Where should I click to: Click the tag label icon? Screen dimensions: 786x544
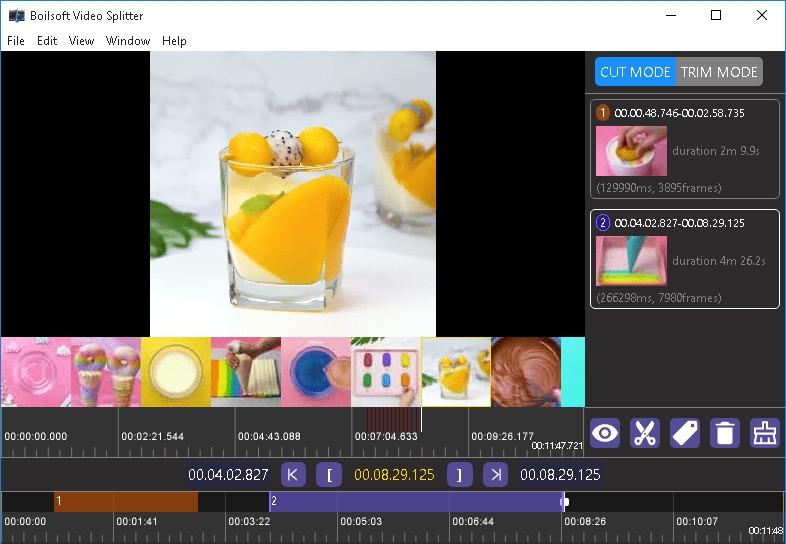(685, 433)
